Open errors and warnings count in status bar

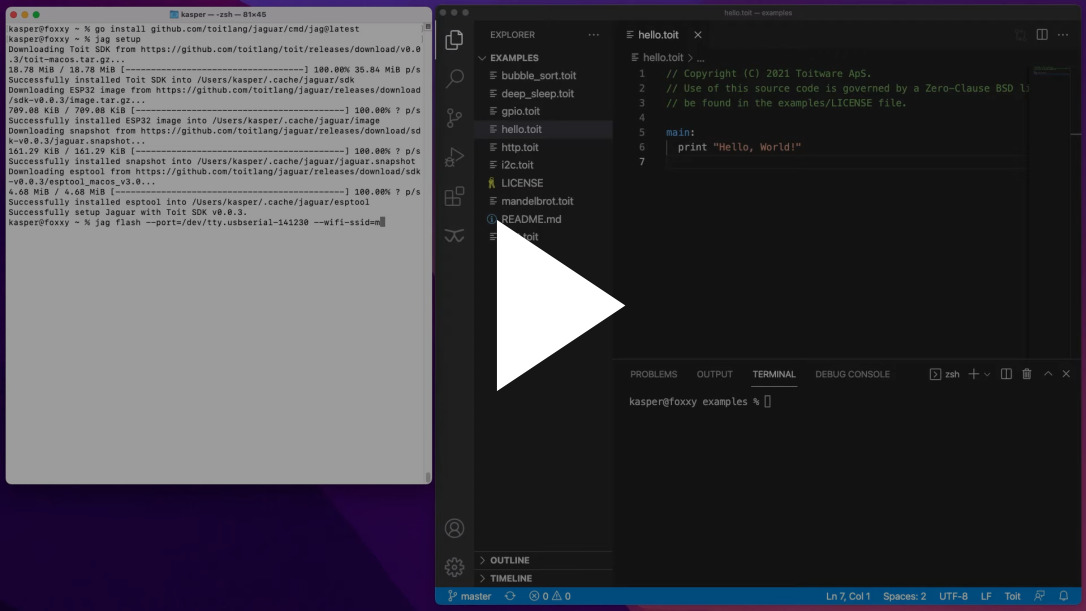point(550,596)
